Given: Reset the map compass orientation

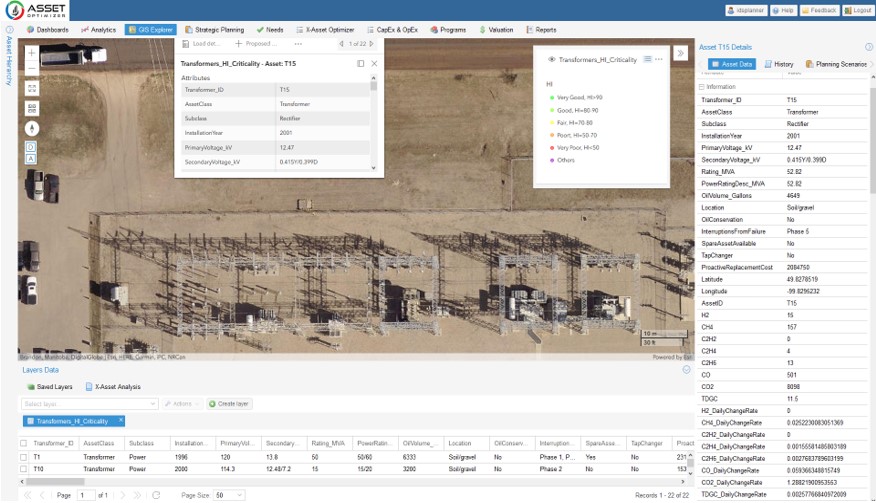Looking at the screenshot, I should click(32, 128).
